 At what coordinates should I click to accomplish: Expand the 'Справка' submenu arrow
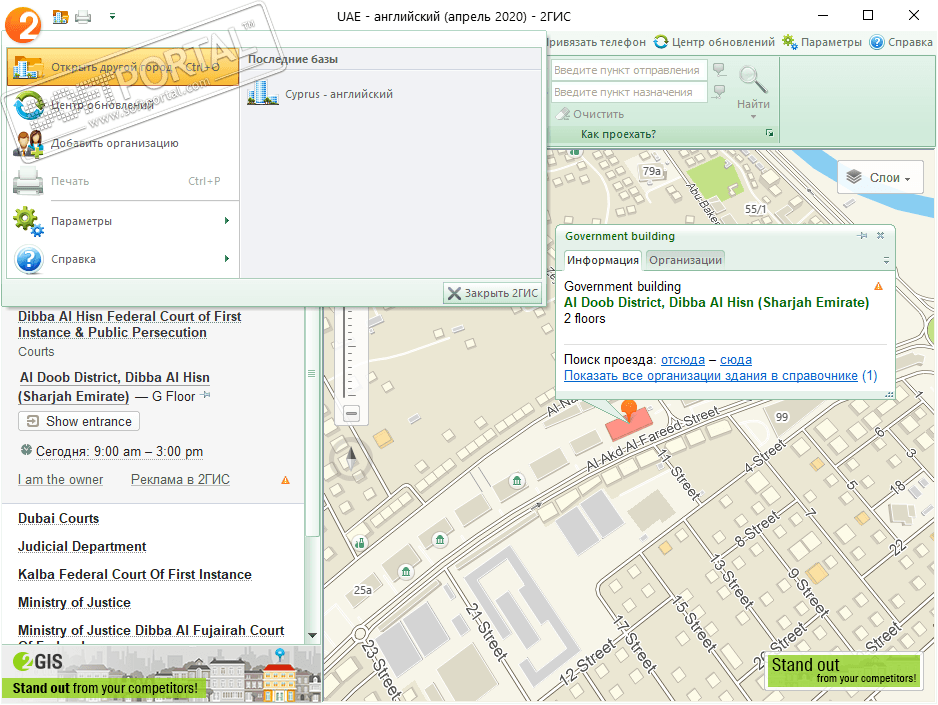pyautogui.click(x=227, y=259)
